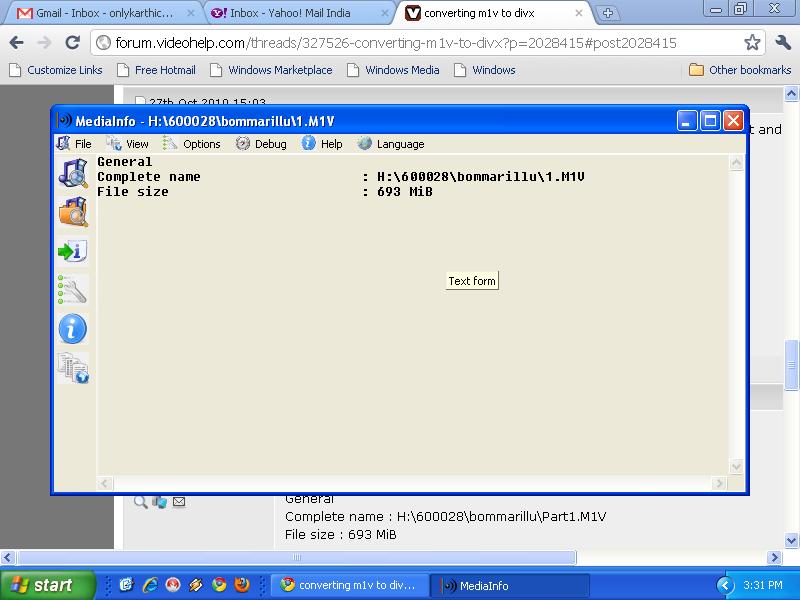Click the browser vertical scrollbar thumb
The width and height of the screenshot is (800, 600).
tap(791, 365)
